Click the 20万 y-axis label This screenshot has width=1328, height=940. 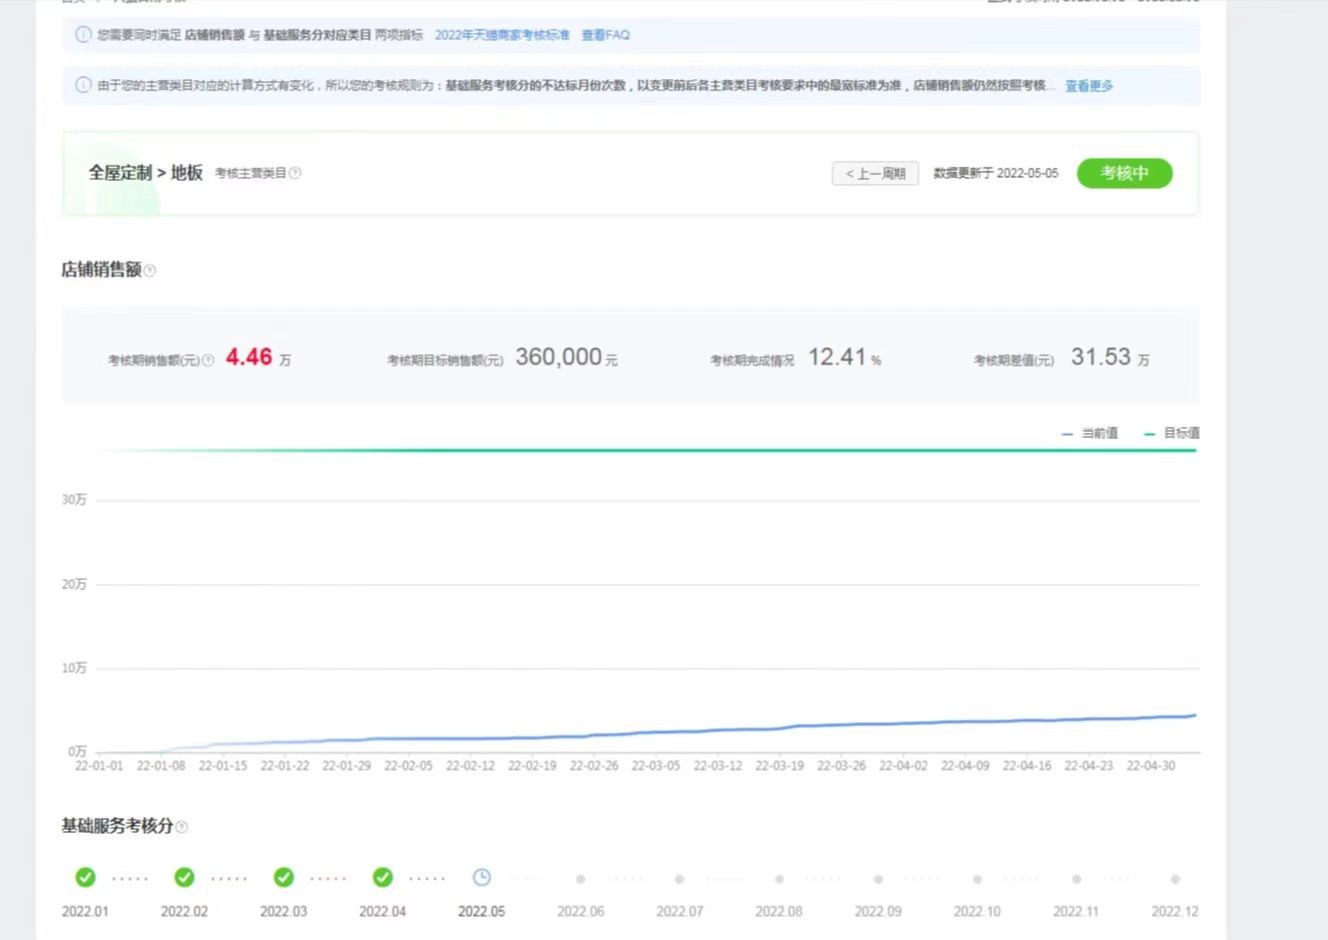click(74, 584)
